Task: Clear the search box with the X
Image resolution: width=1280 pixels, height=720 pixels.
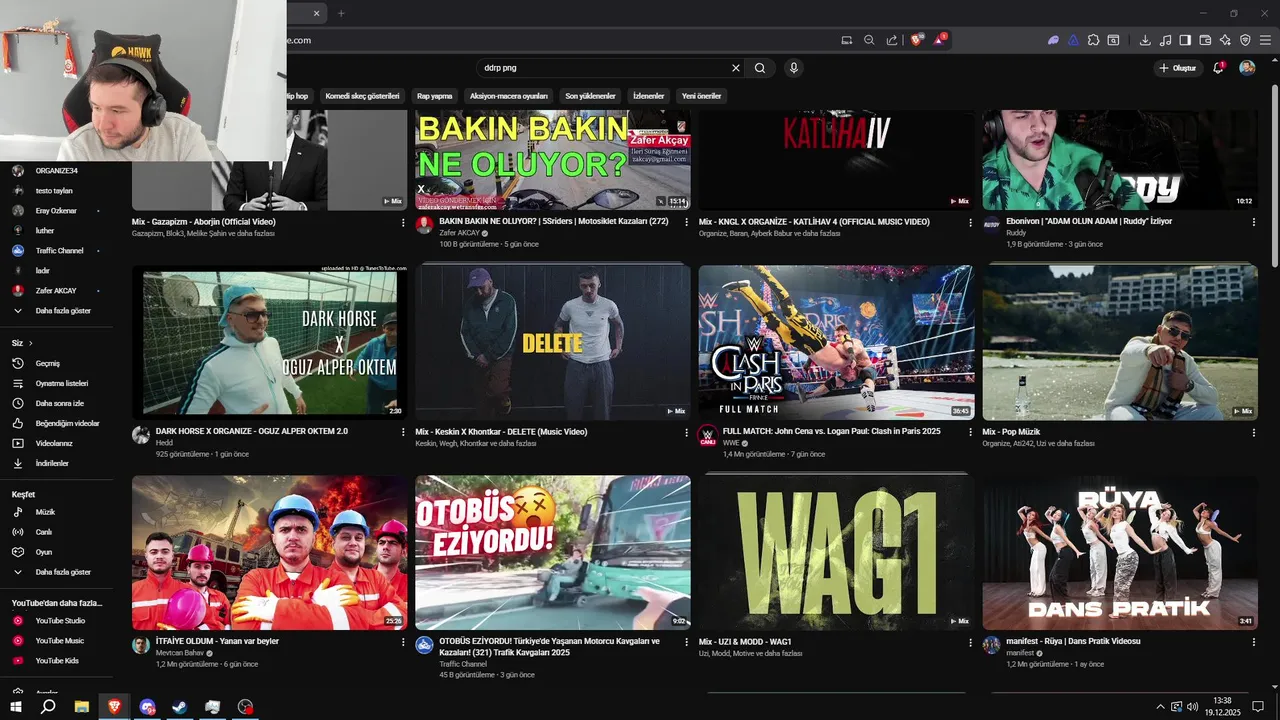Action: tap(736, 68)
